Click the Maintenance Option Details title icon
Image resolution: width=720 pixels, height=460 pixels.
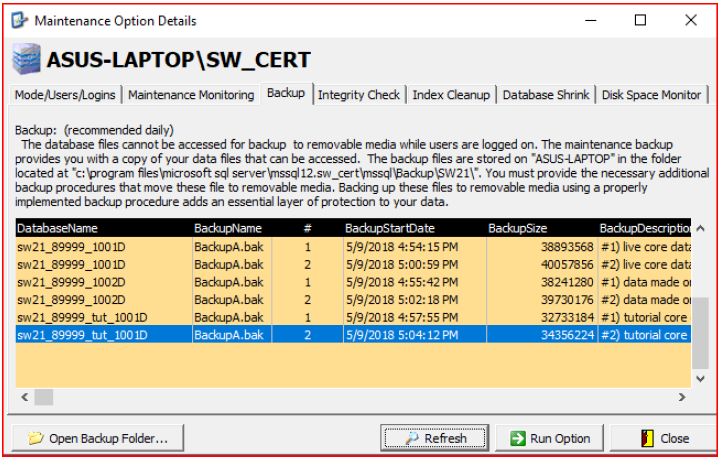click(x=19, y=21)
